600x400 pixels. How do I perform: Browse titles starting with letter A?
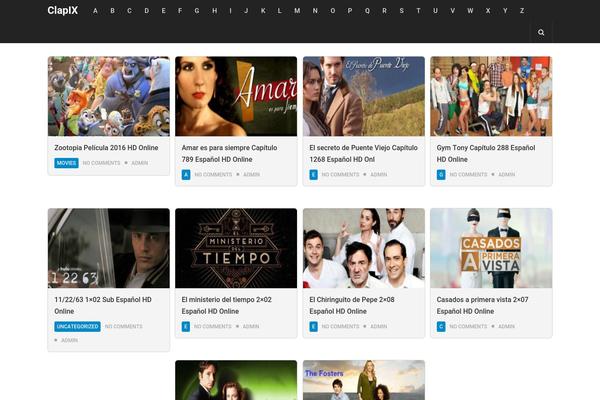tap(95, 11)
